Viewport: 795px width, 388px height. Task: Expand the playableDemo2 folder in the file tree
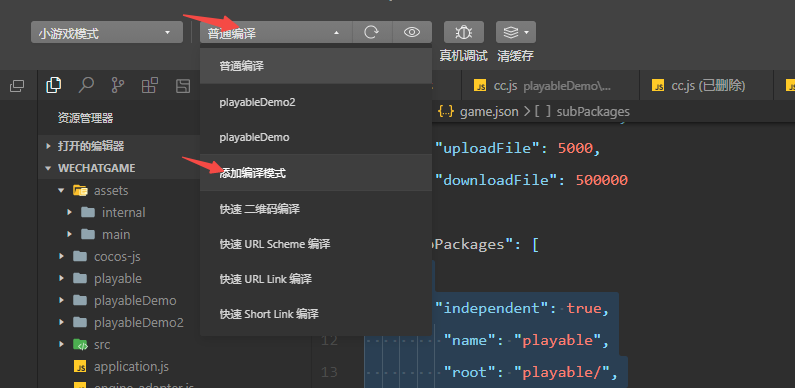click(x=61, y=323)
